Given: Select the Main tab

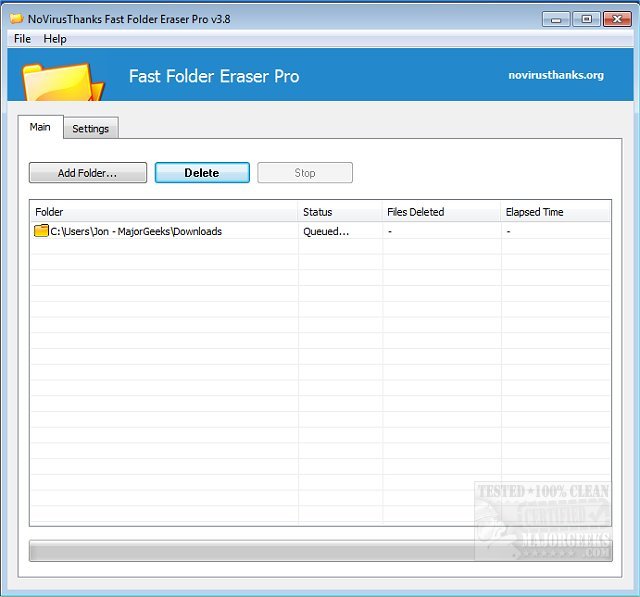Looking at the screenshot, I should pos(40,127).
